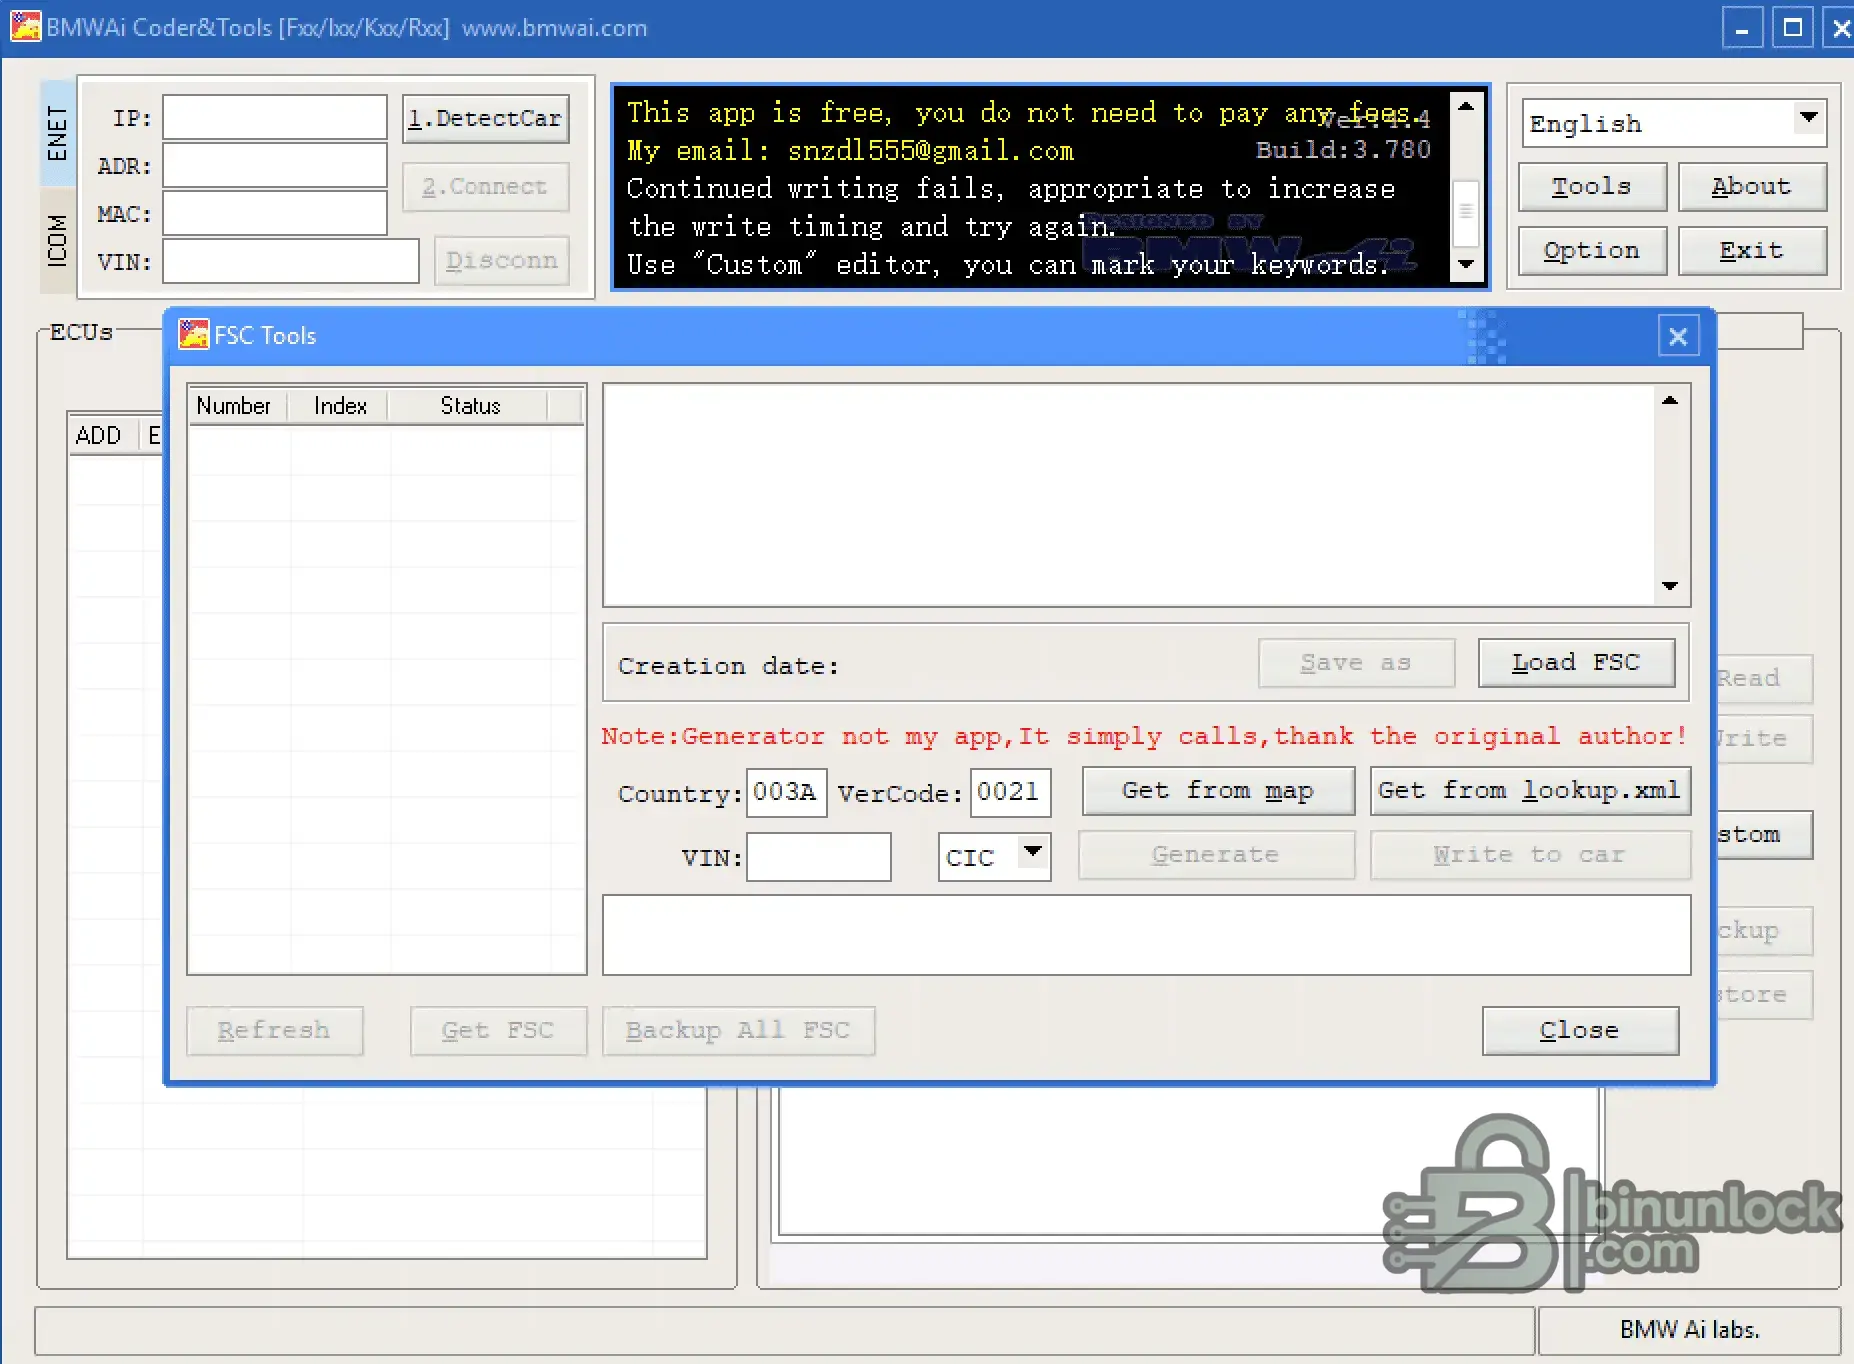Minimize the BMWAi main window
This screenshot has height=1364, width=1854.
pyautogui.click(x=1742, y=28)
